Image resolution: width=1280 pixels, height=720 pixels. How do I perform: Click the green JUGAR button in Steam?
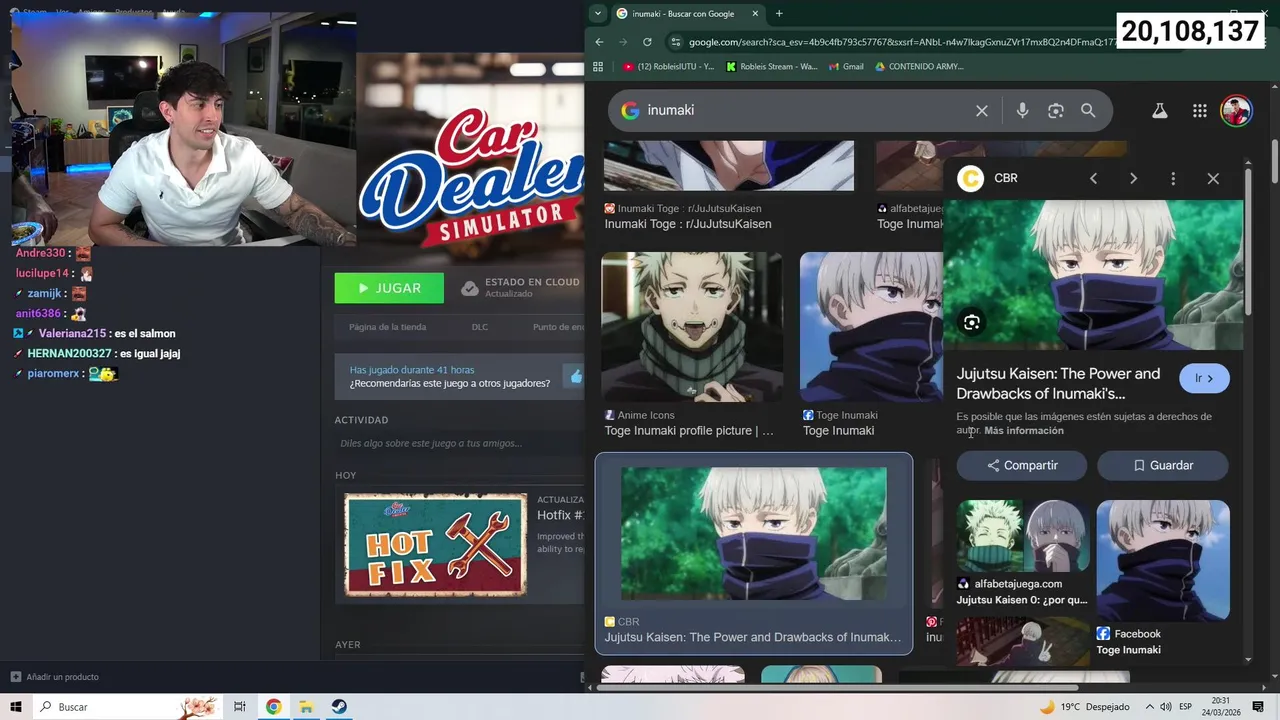pos(389,288)
